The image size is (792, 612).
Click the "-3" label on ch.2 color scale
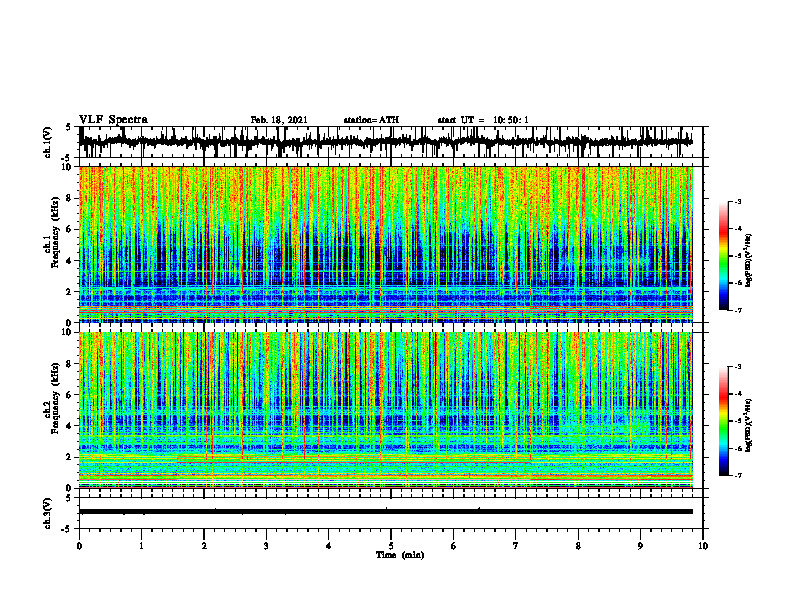tap(737, 367)
